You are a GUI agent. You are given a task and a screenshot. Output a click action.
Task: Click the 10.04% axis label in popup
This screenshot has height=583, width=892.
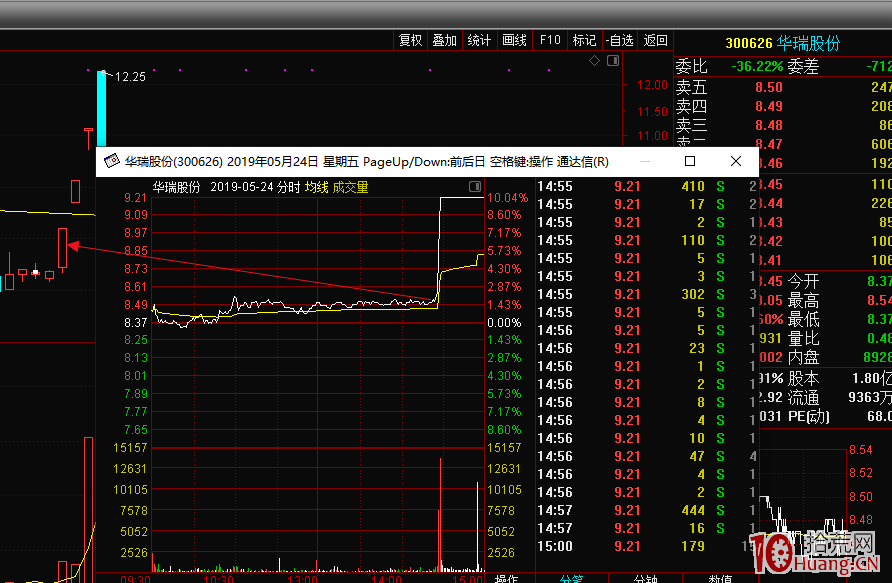pos(507,197)
